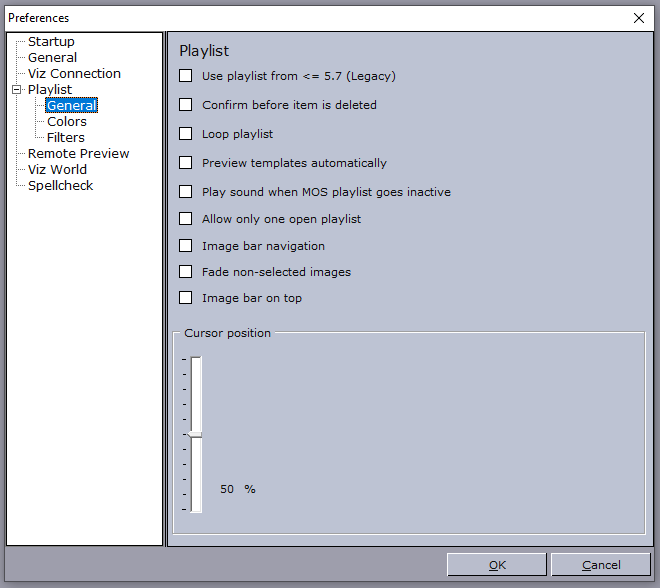Image resolution: width=660 pixels, height=588 pixels.
Task: Check Play sound when MOS playlist goes inactive
Action: 186,192
